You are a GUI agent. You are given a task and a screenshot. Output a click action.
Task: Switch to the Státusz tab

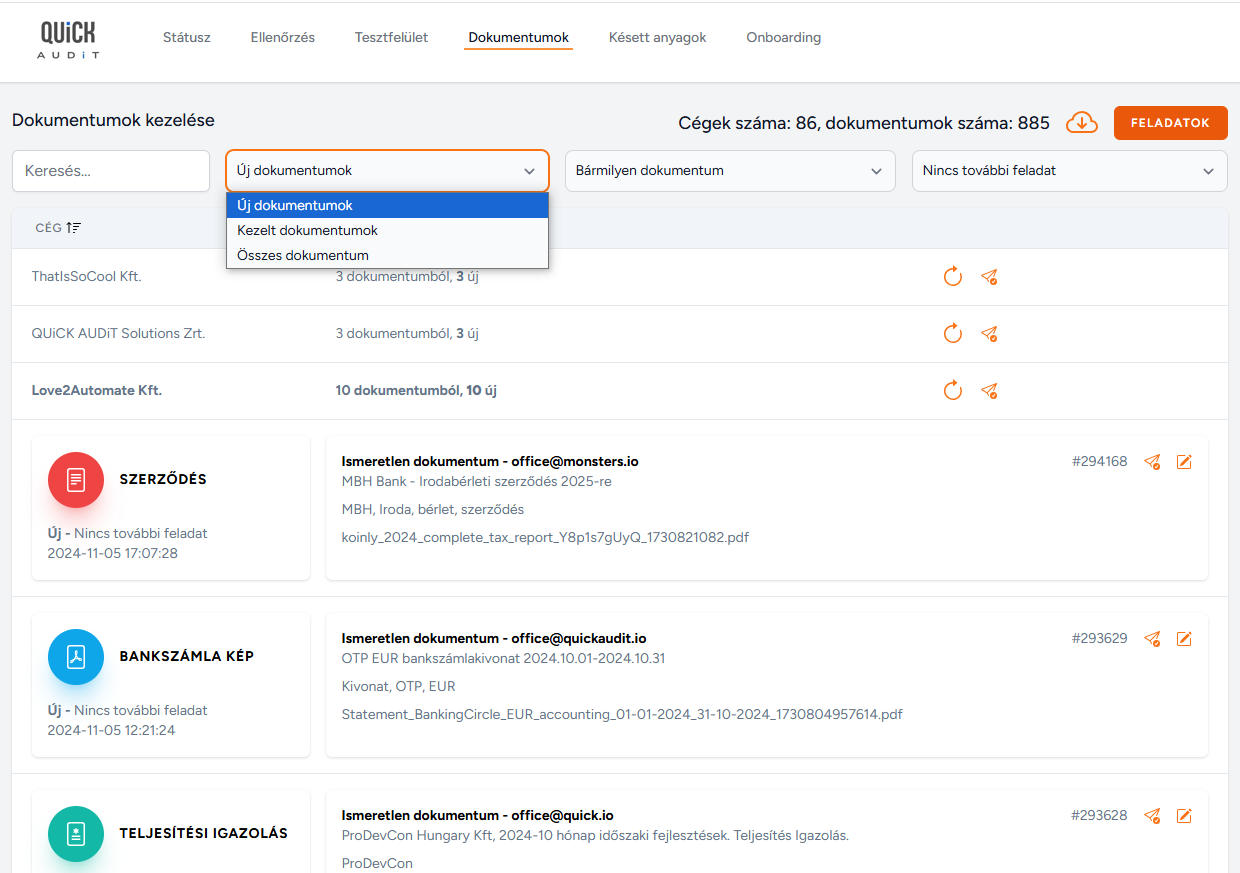(187, 38)
